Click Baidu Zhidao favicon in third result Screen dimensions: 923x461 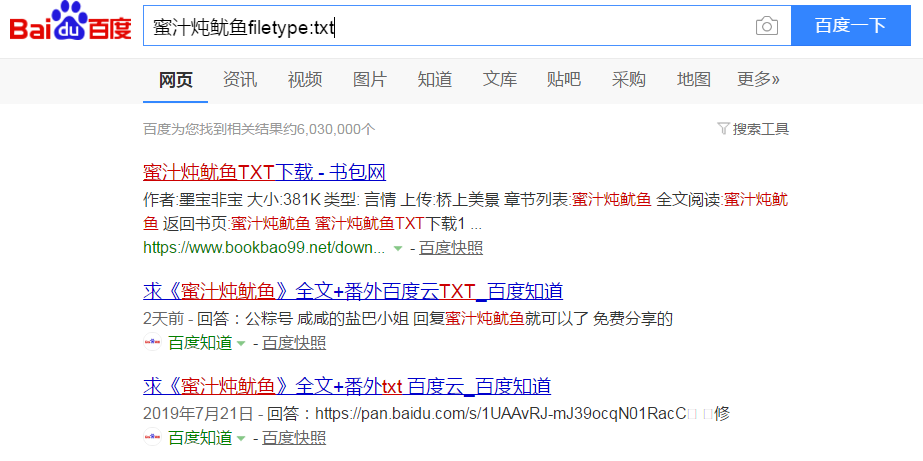(152, 437)
